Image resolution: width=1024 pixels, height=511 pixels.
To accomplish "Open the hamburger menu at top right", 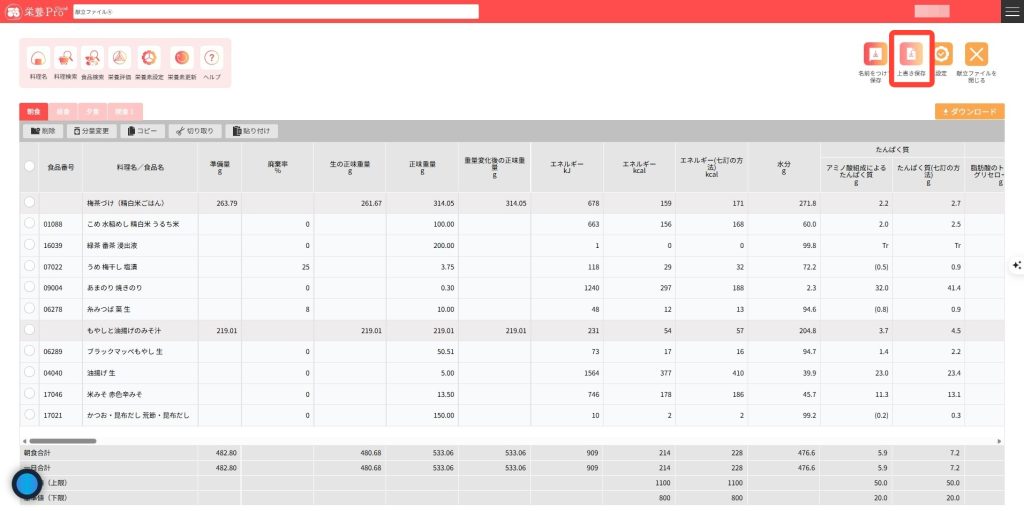I will click(1012, 11).
